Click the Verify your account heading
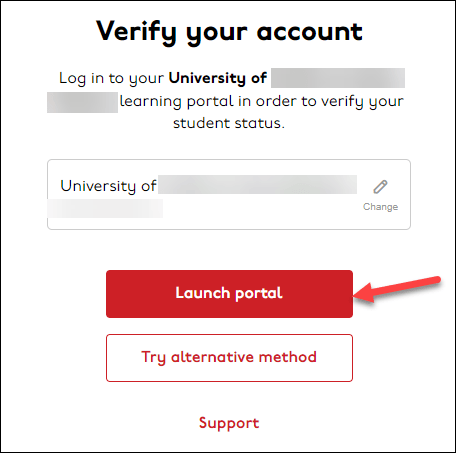456x453 pixels. pos(229,32)
